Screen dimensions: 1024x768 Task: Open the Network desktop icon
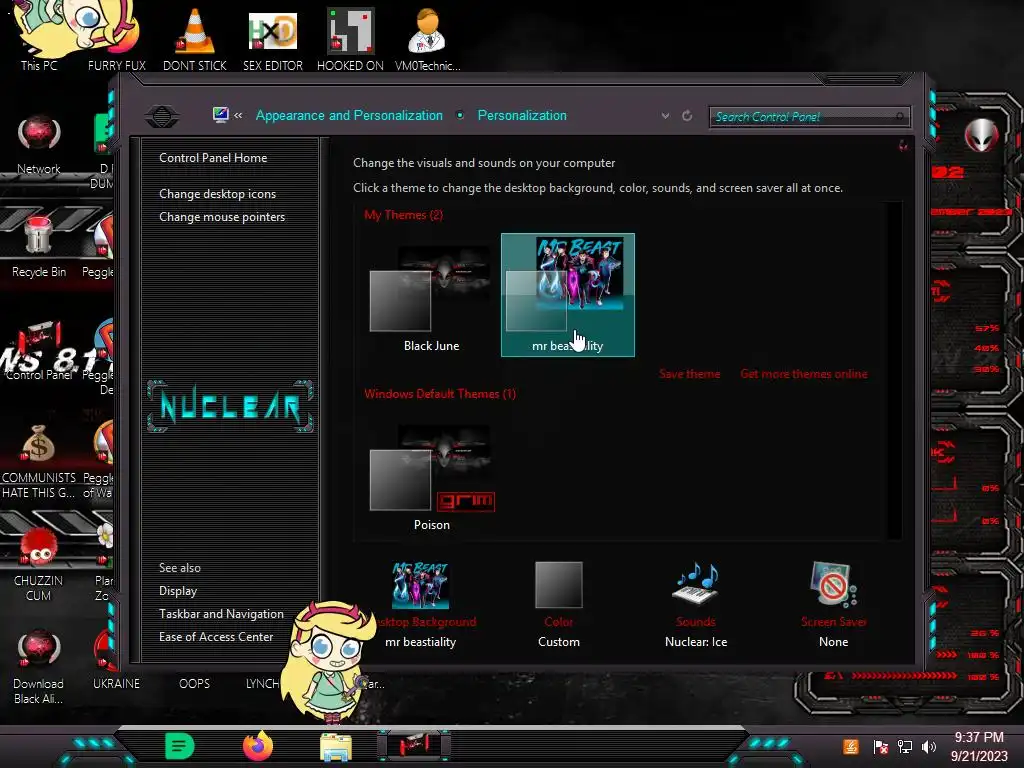pos(39,144)
